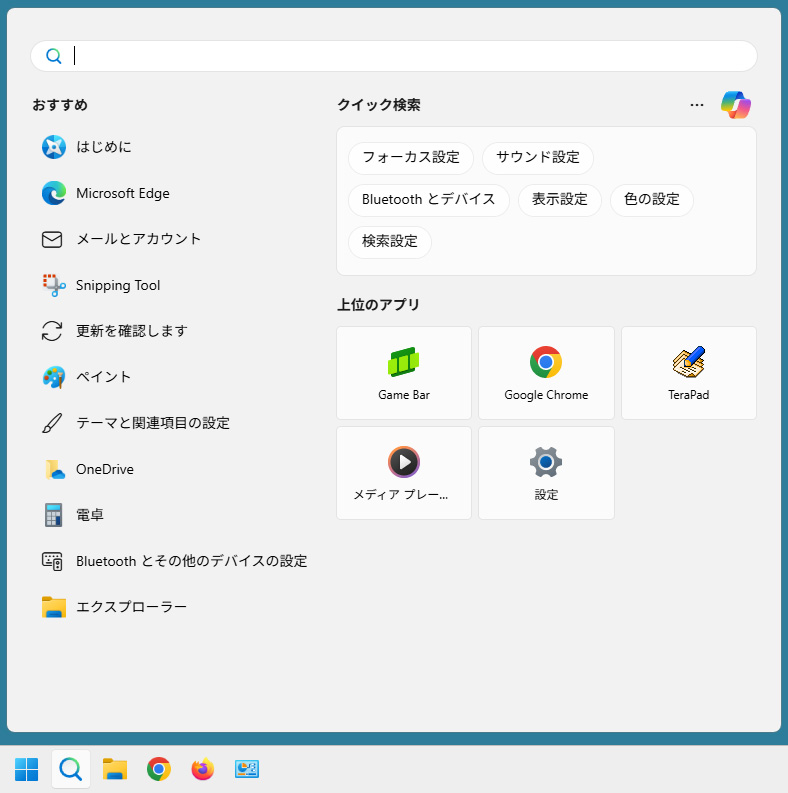Open Google Chrome tile in top apps
Image resolution: width=788 pixels, height=793 pixels.
(x=546, y=373)
